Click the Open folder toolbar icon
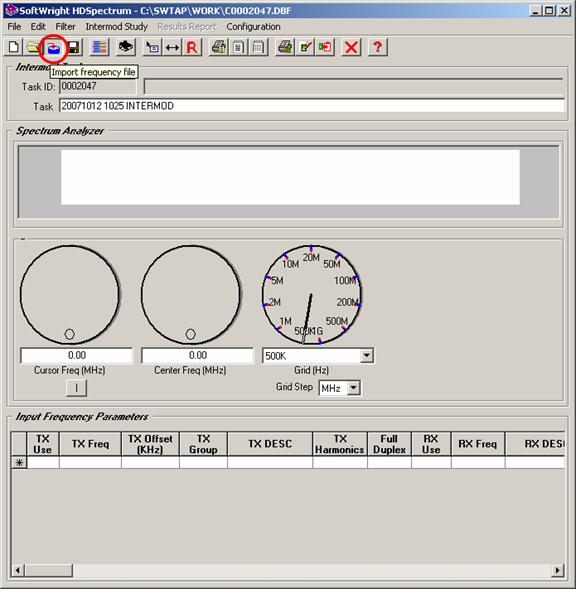The image size is (576, 589). (33, 47)
